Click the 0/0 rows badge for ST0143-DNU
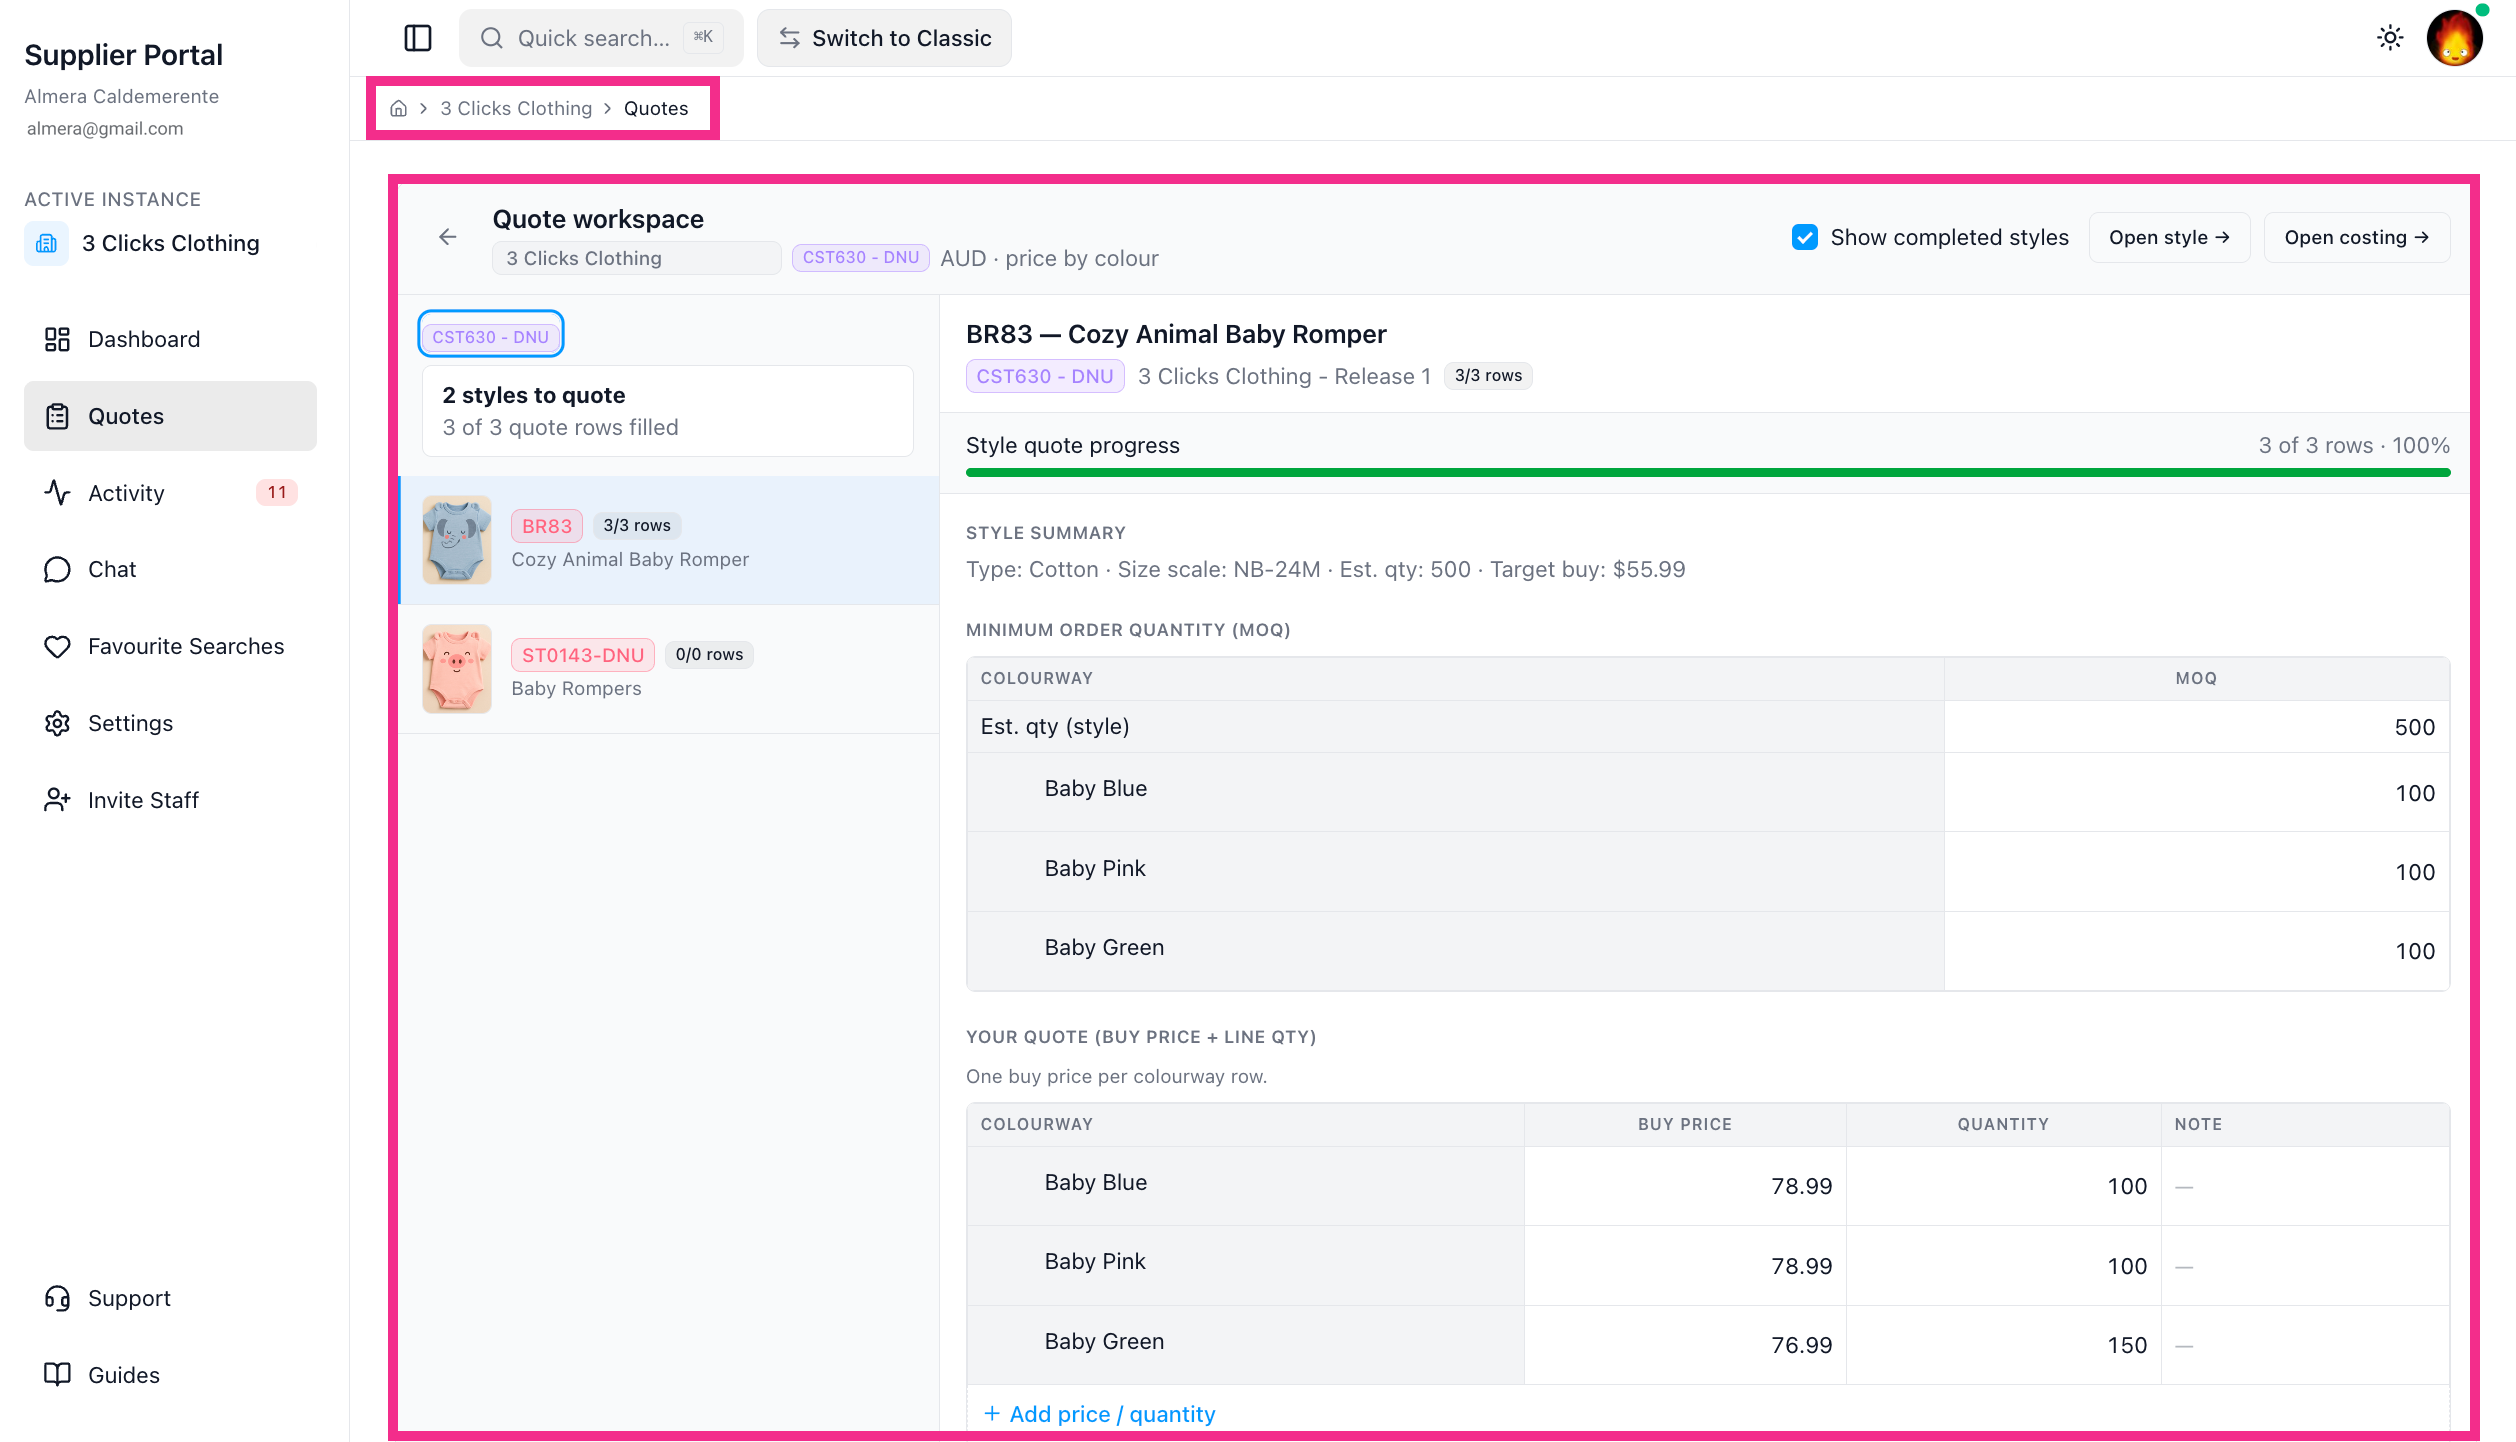This screenshot has height=1442, width=2516. pos(709,654)
